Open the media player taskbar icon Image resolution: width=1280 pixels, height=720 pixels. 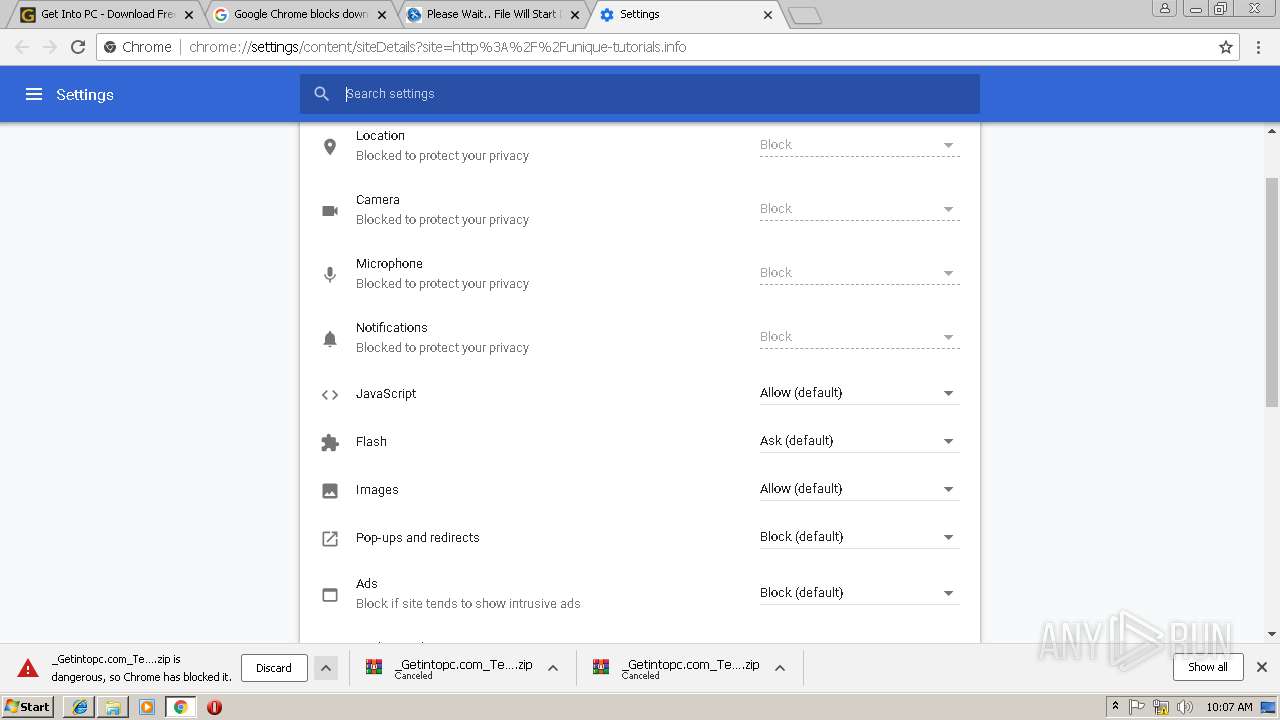tap(147, 707)
